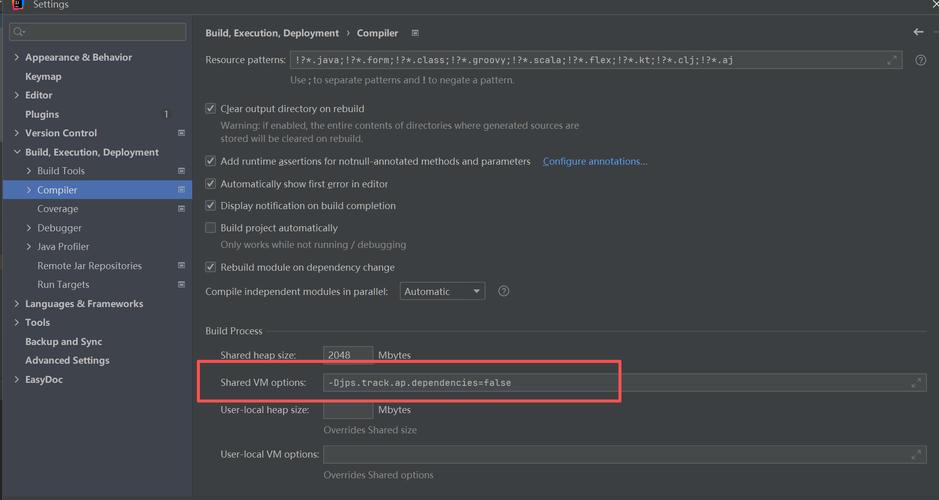Click project icon beside Coverage

coord(181,209)
